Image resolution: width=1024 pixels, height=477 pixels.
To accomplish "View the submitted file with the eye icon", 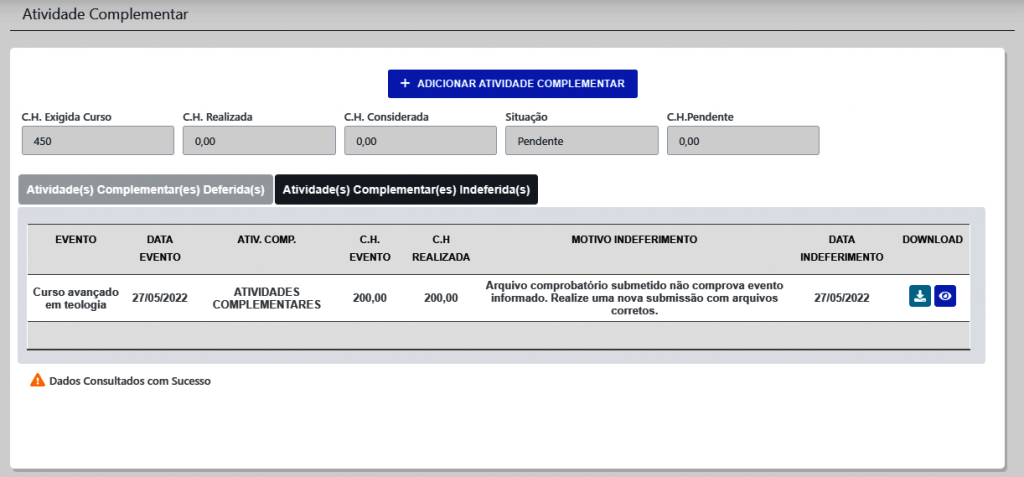I will click(x=945, y=296).
